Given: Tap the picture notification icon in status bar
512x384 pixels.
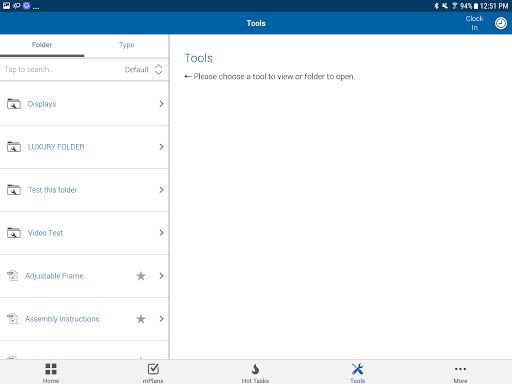Looking at the screenshot, I should tap(6, 6).
